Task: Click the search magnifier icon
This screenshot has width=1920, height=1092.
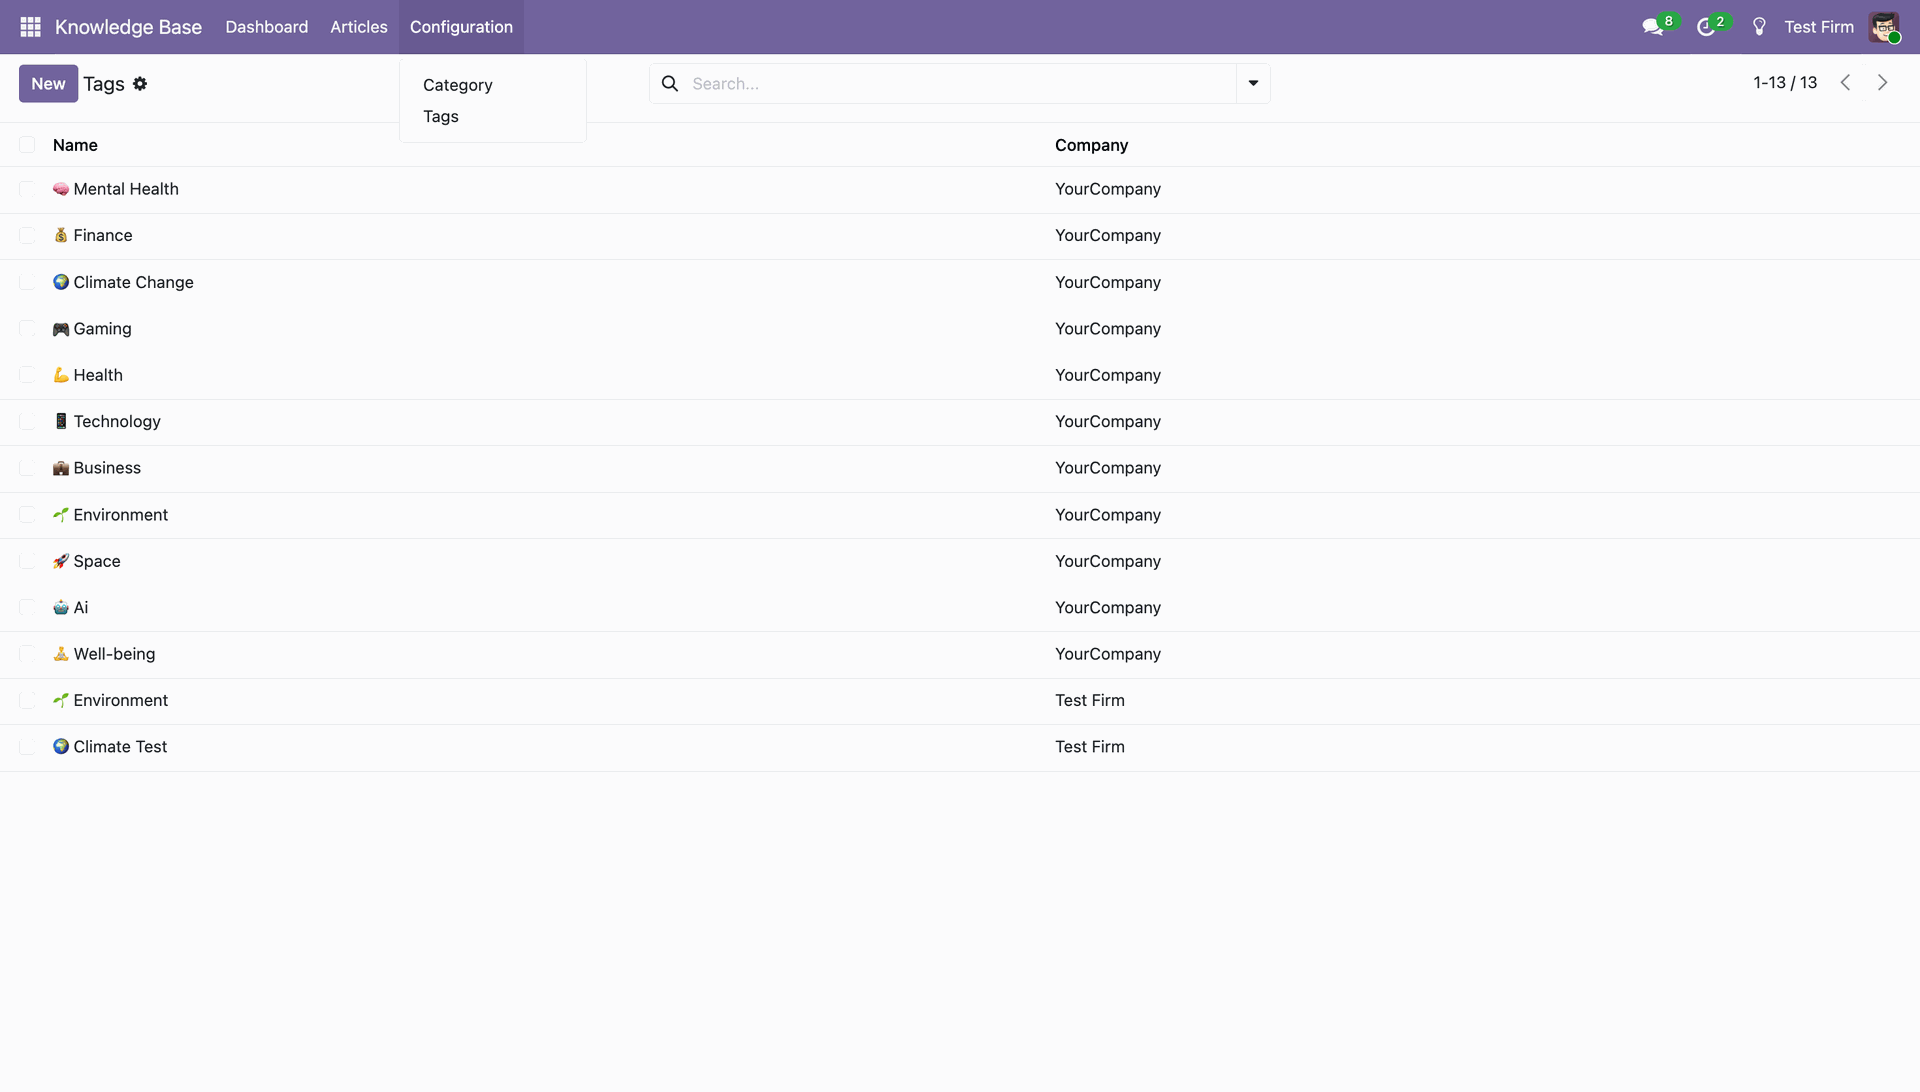Action: 670,84
